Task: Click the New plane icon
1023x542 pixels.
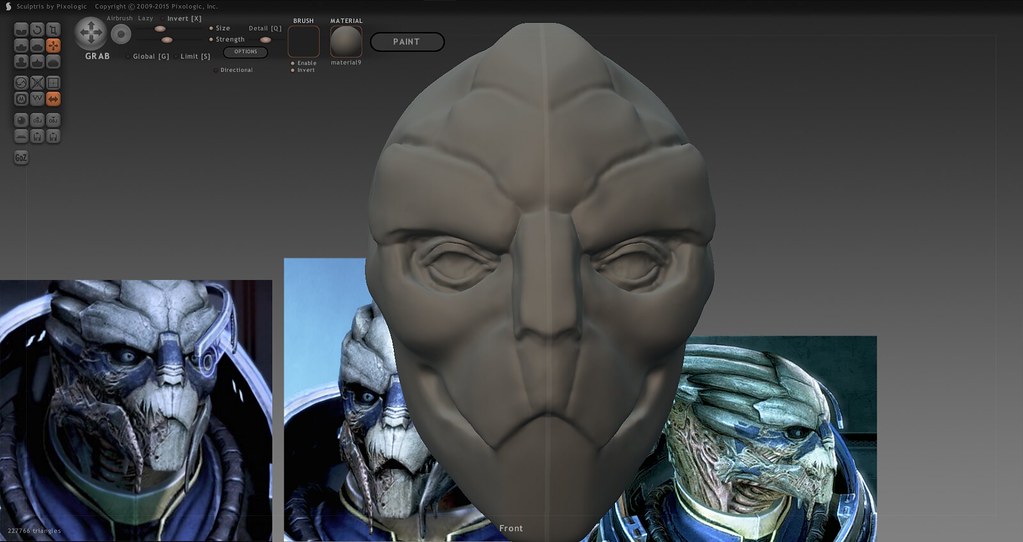Action: pos(21,136)
